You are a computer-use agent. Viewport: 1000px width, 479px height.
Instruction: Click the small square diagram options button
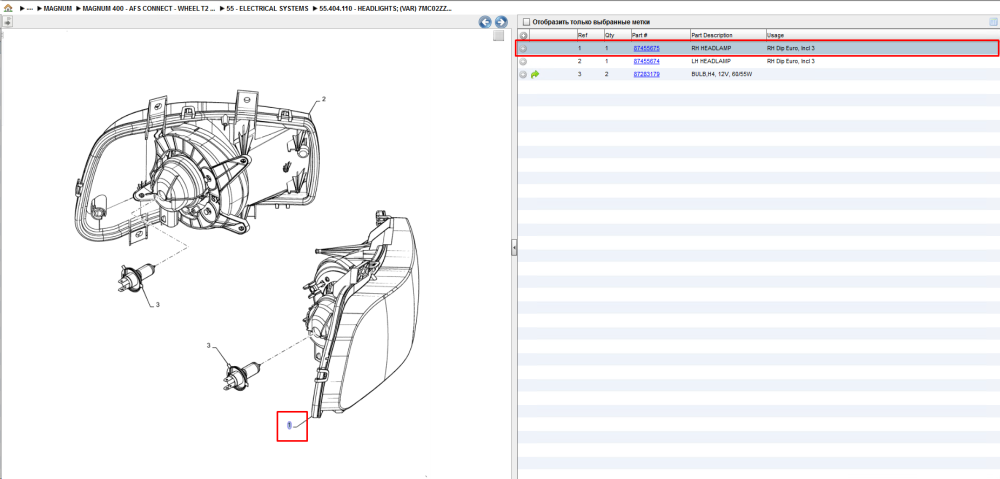tap(499, 36)
